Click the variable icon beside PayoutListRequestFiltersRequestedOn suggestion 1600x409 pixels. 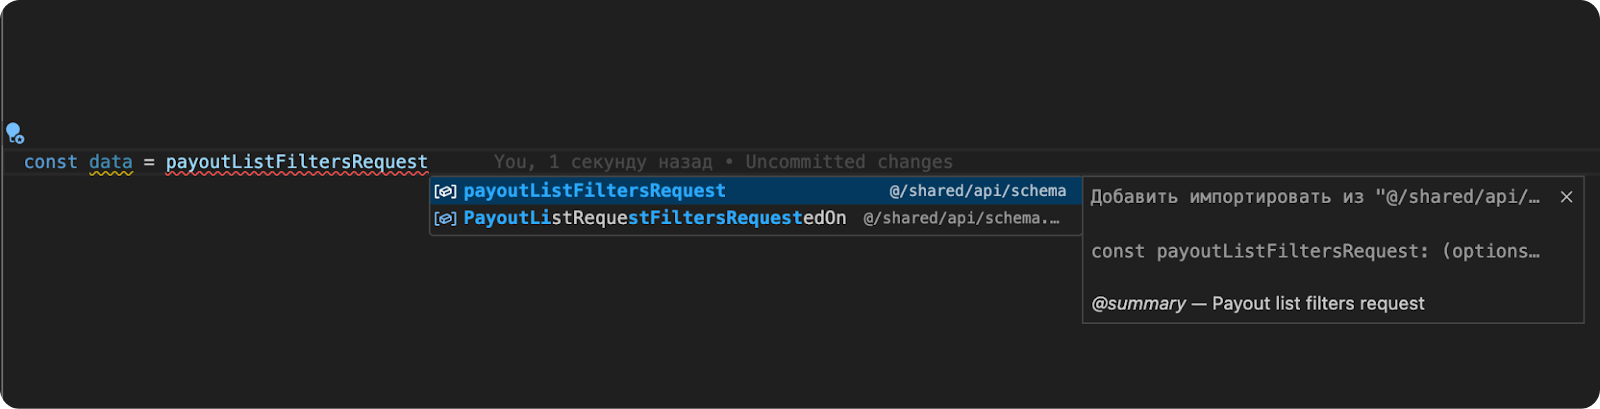click(445, 218)
